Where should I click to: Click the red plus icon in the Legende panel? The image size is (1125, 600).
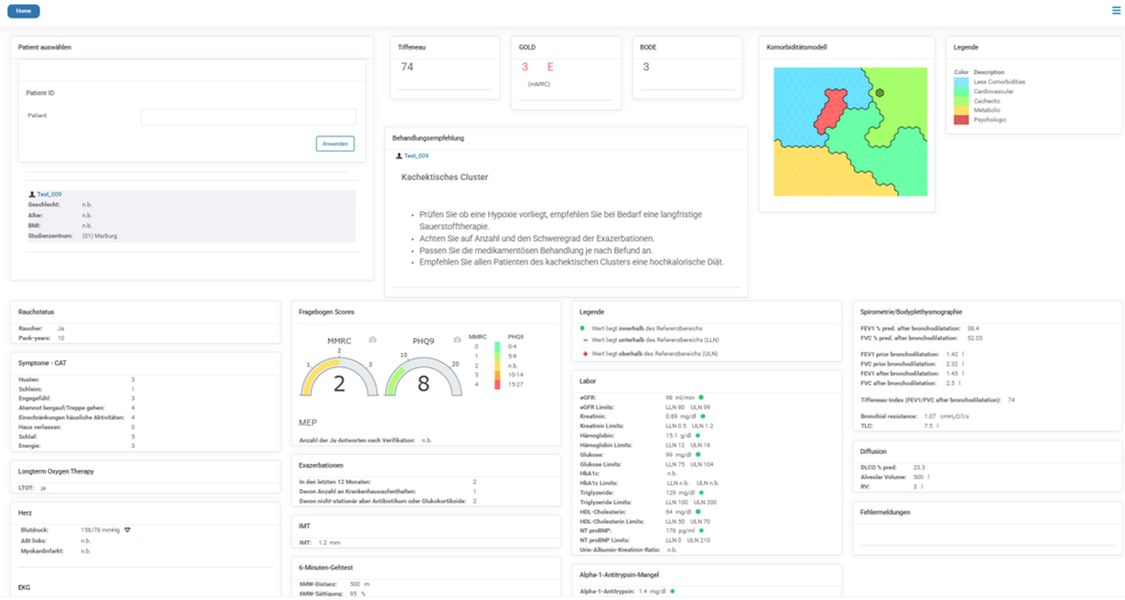click(585, 354)
